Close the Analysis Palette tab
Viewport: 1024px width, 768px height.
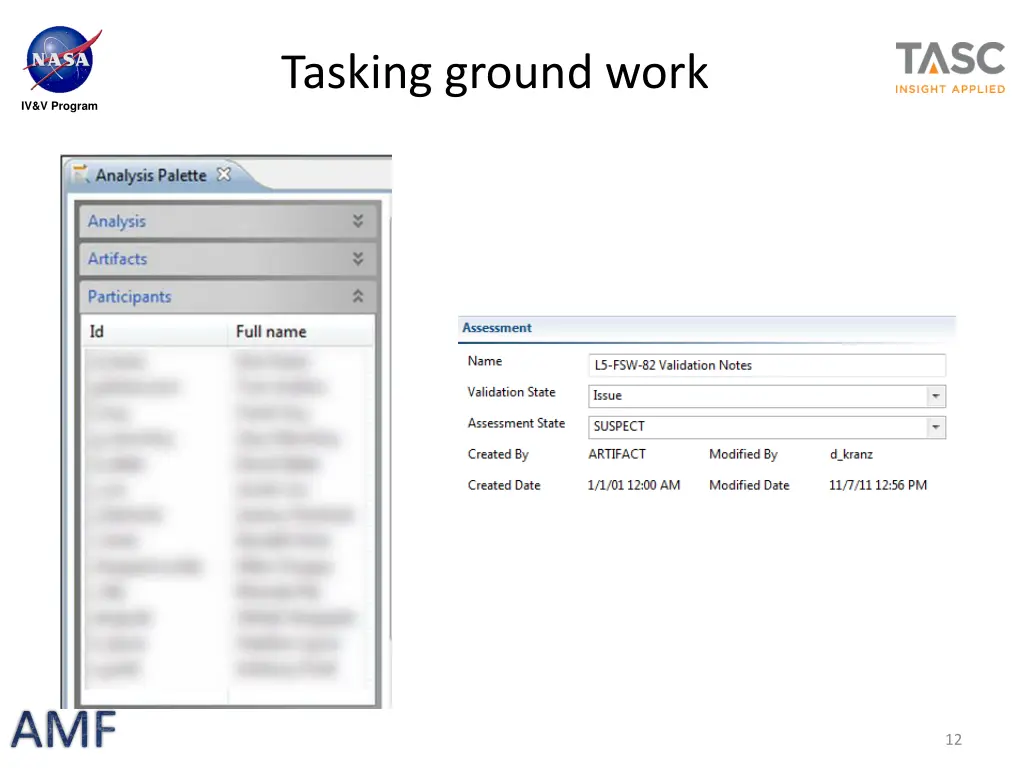pos(224,175)
